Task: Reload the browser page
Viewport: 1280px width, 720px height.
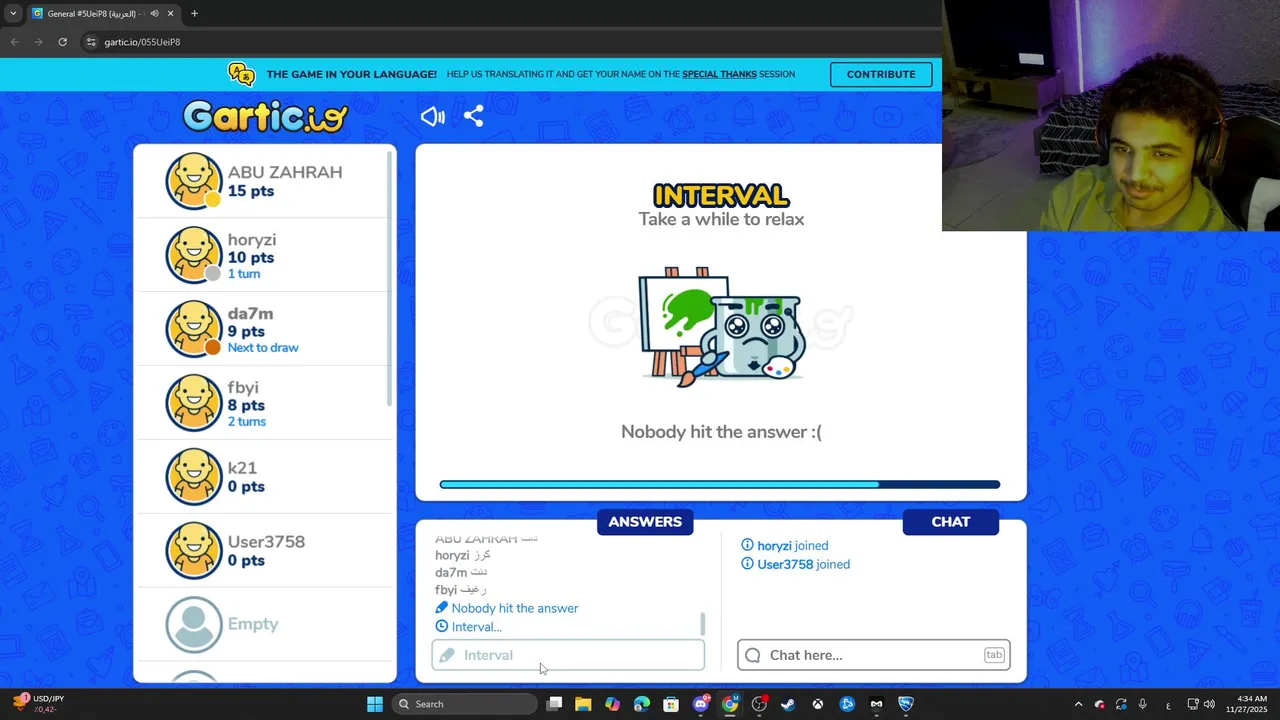Action: tap(62, 42)
